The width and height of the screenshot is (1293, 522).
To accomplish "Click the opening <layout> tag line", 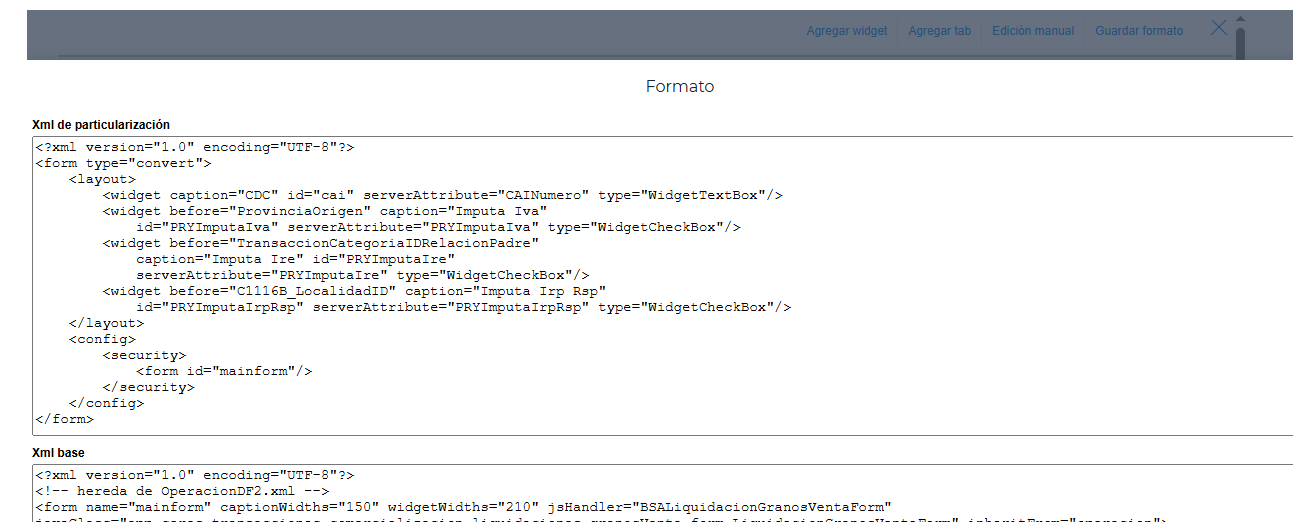I will tap(102, 179).
